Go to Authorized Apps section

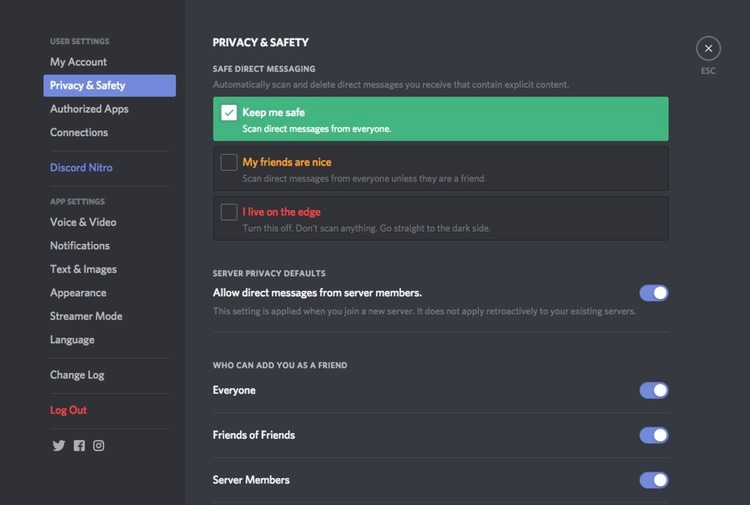pyautogui.click(x=89, y=109)
